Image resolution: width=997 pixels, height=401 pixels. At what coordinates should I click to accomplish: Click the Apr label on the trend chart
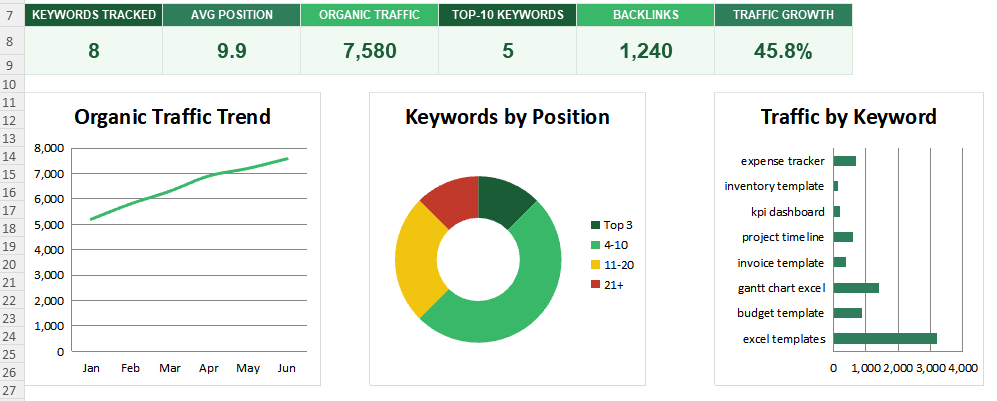(x=209, y=368)
